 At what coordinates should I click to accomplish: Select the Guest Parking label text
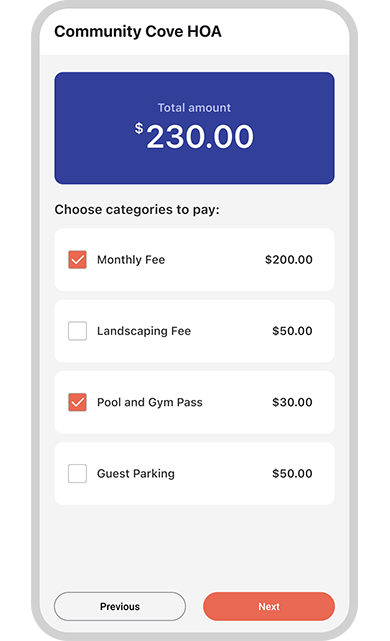point(136,473)
